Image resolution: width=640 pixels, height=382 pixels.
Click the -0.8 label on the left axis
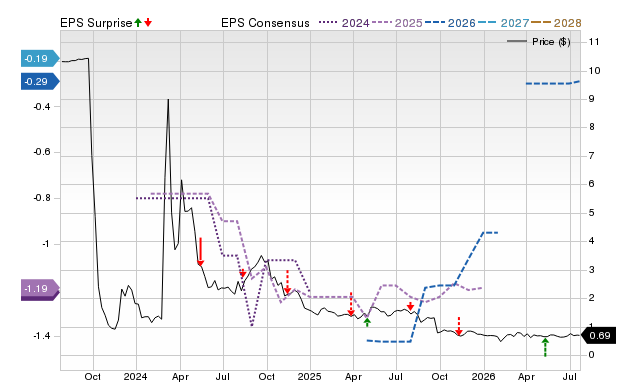pos(42,198)
